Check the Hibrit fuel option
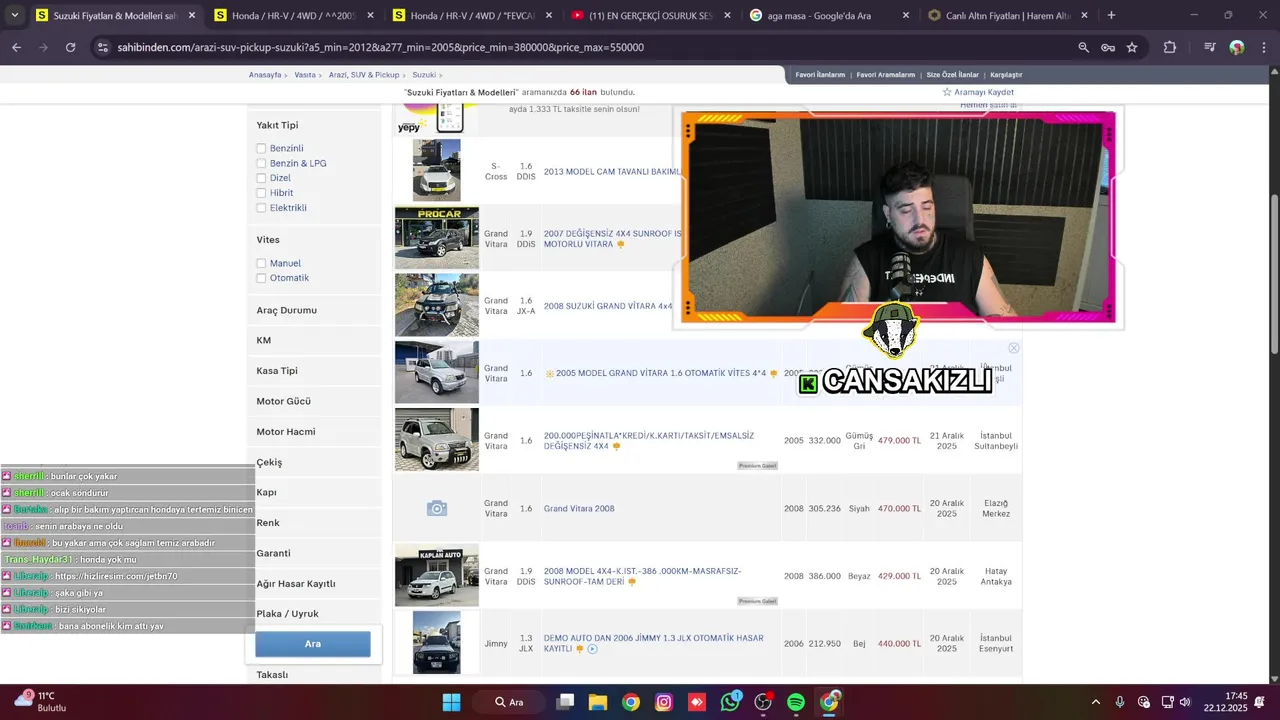 pos(261,193)
